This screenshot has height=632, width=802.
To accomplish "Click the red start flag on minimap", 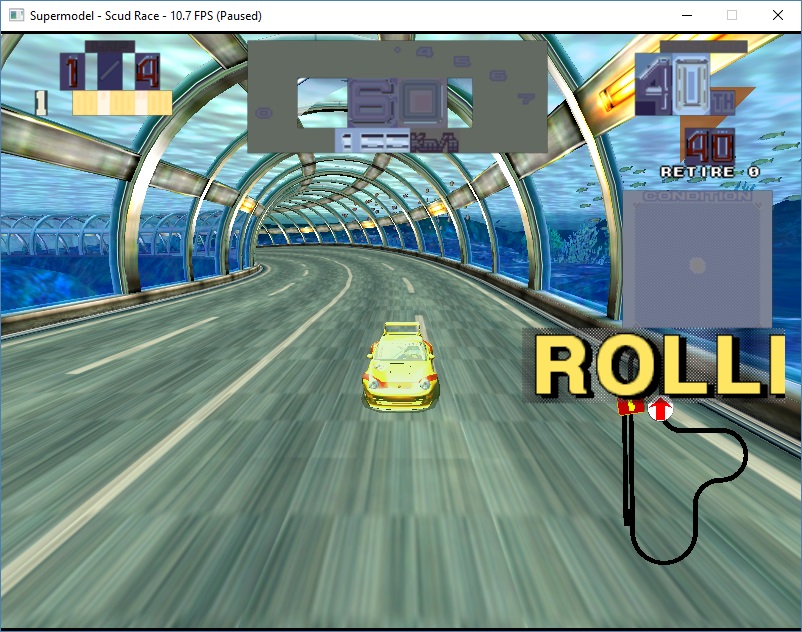I will click(x=631, y=407).
